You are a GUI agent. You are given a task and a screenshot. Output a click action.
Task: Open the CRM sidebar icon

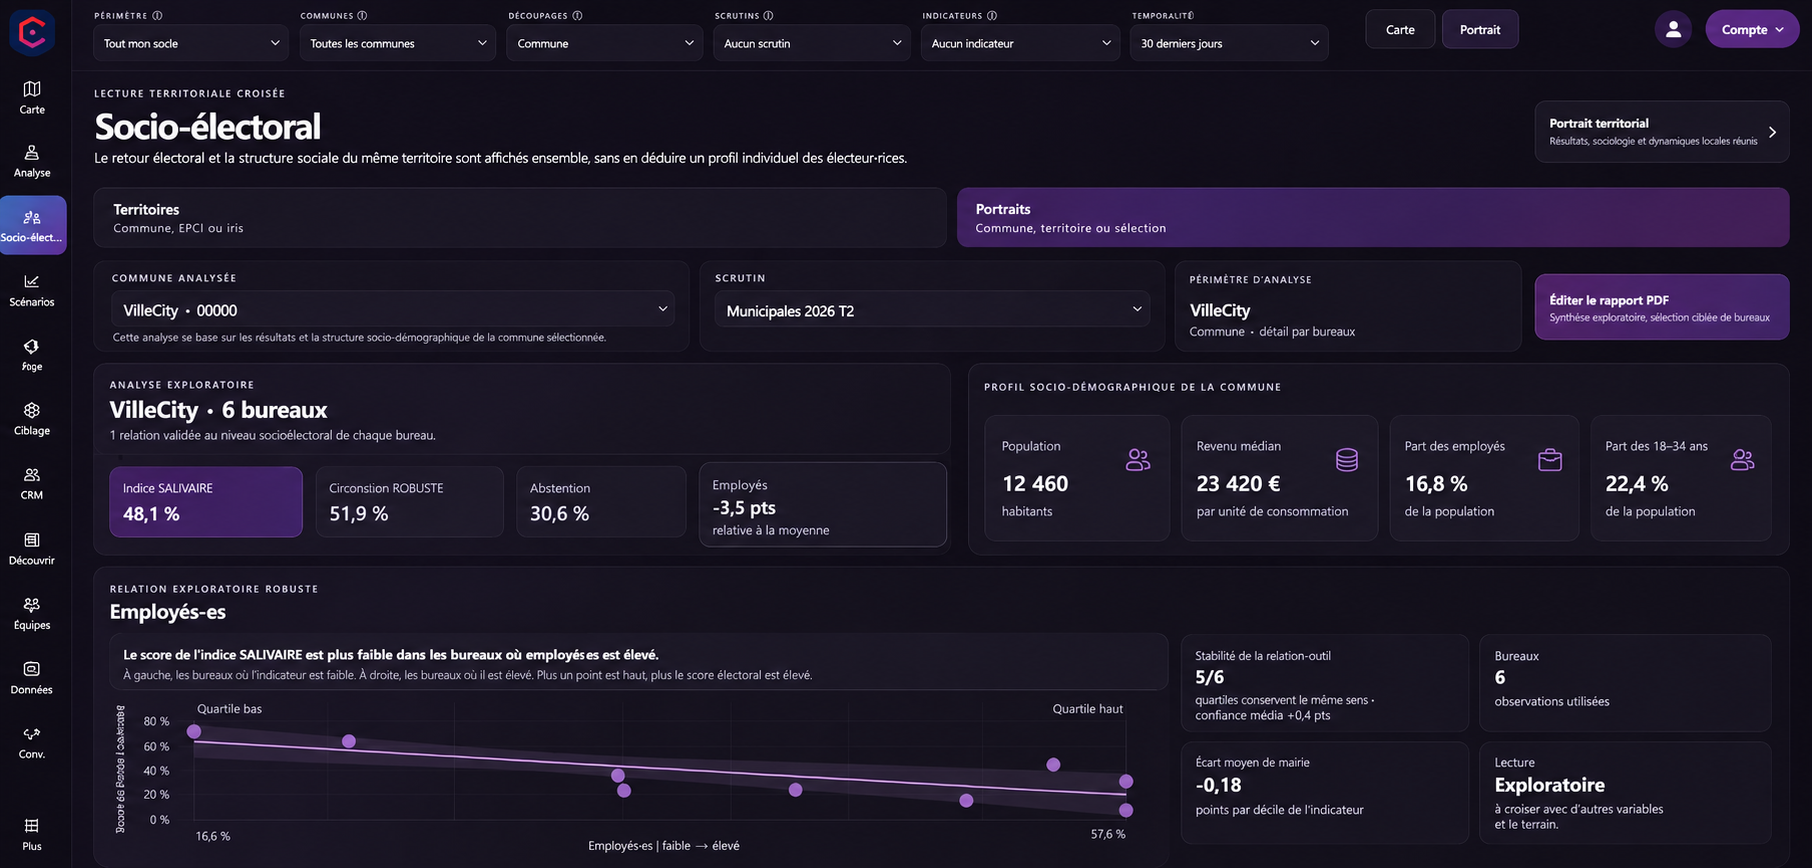[x=32, y=475]
